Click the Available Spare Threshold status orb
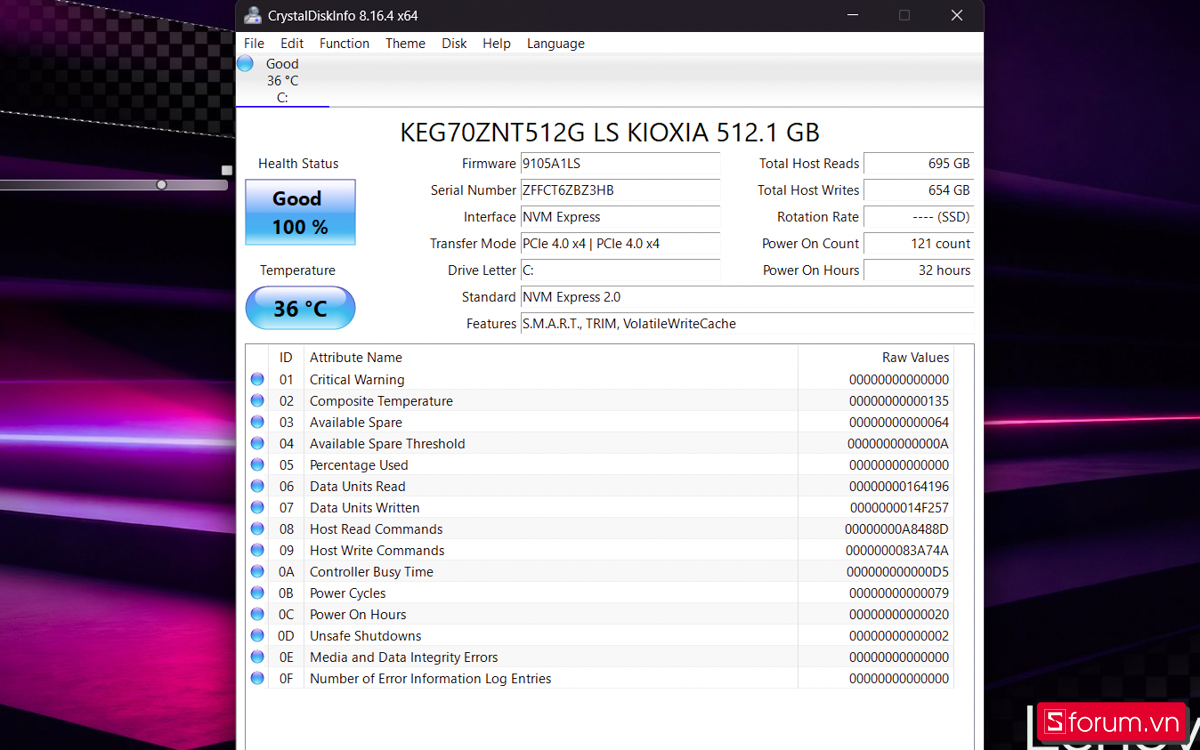This screenshot has height=750, width=1200. click(257, 443)
